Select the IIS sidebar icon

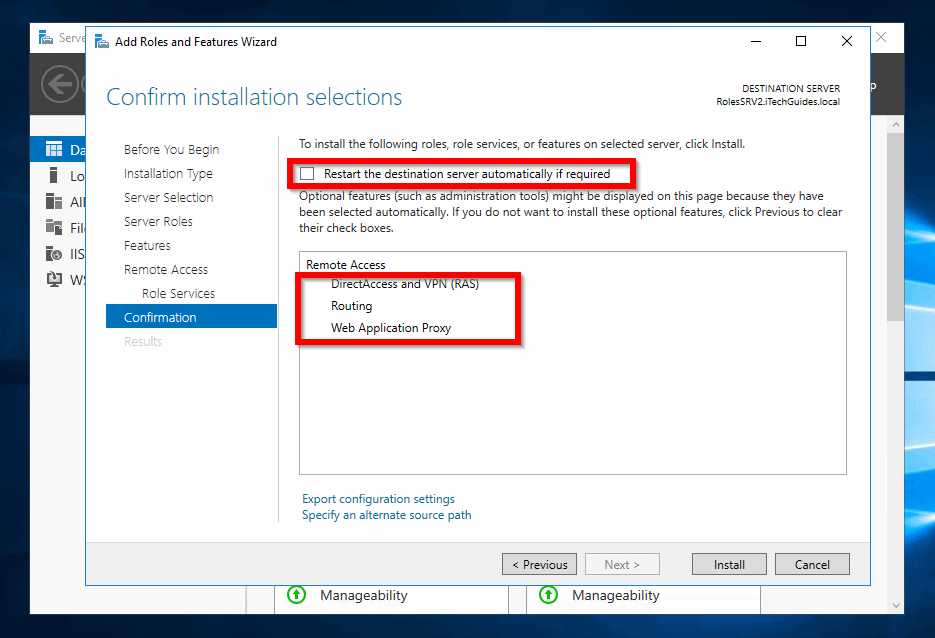click(54, 254)
